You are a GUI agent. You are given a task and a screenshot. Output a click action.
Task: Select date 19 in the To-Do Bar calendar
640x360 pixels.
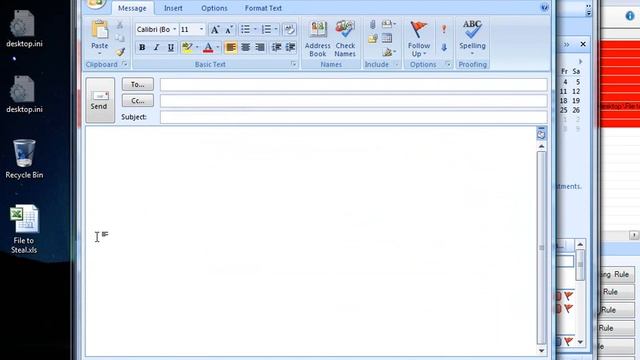point(576,100)
